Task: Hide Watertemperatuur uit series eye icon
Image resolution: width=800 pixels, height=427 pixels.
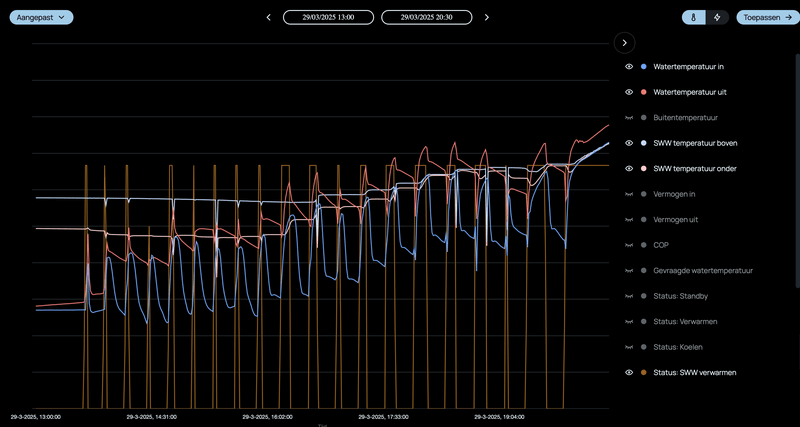Action: tap(629, 92)
